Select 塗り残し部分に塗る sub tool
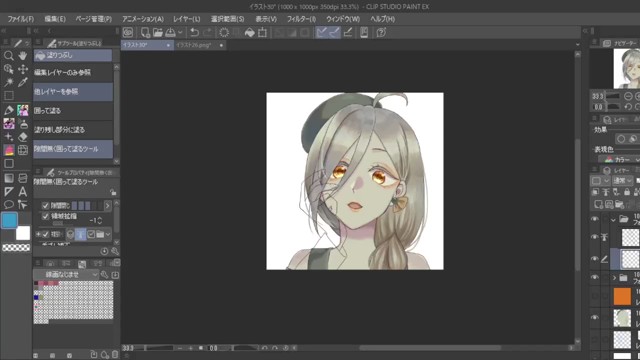Screen dimensions: 640x360 point(73,130)
